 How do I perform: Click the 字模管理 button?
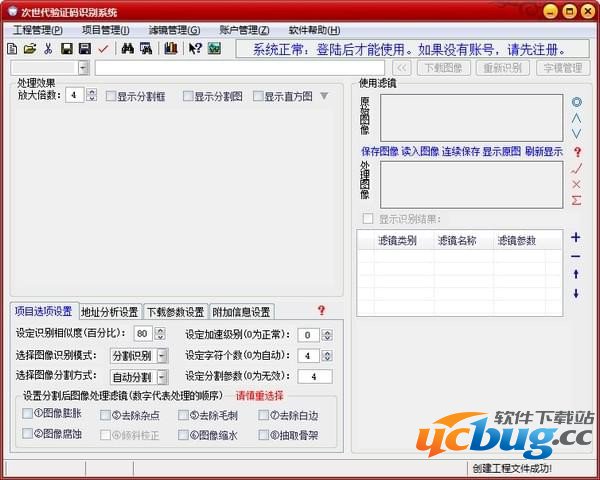(x=563, y=68)
